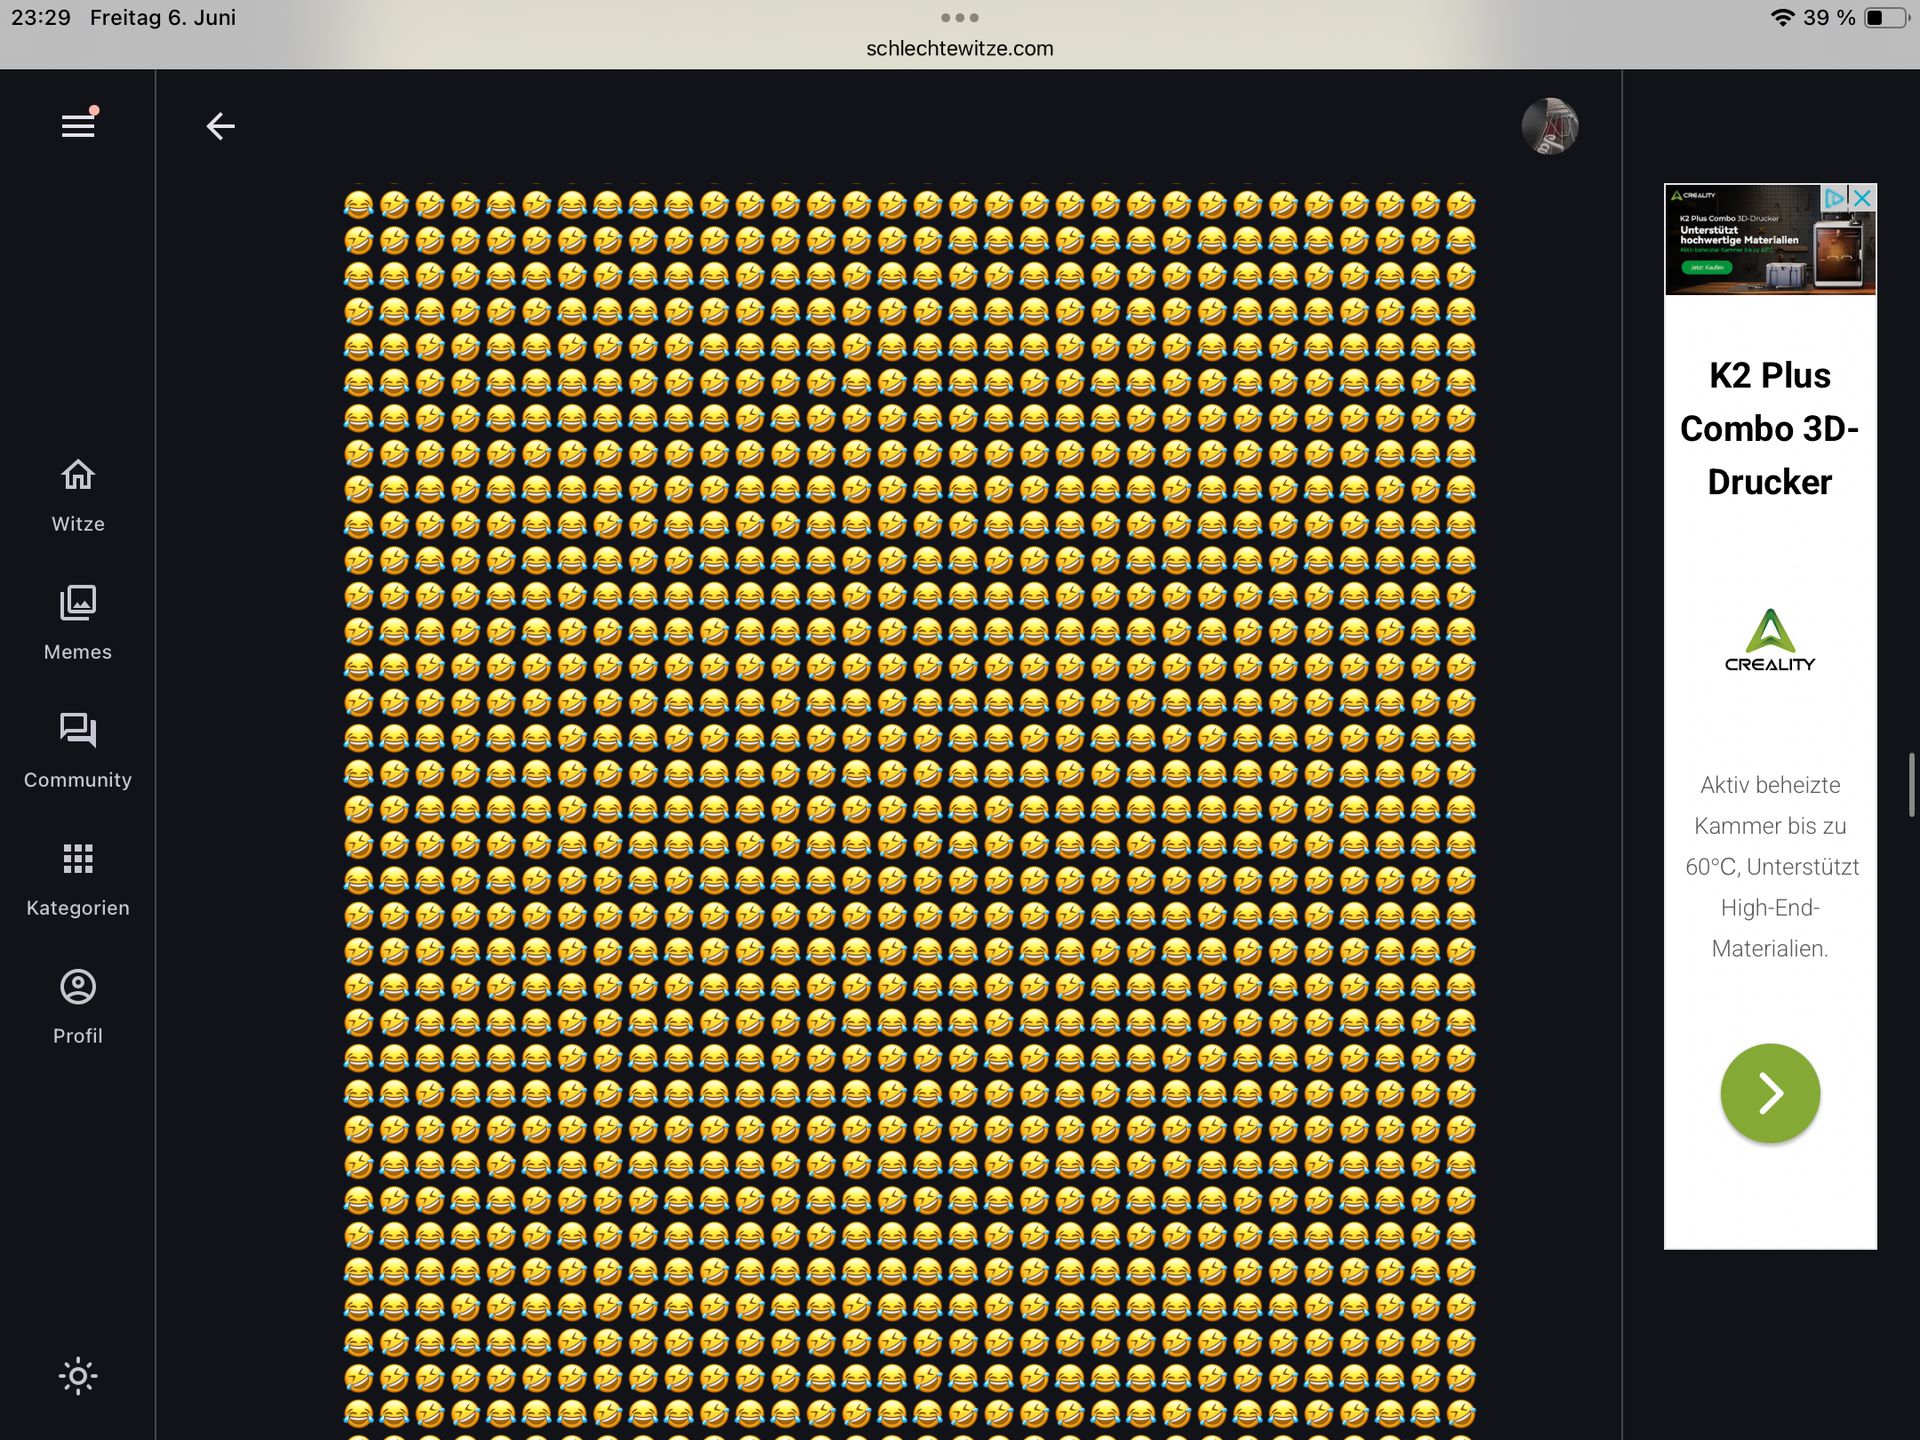Click the AdChoices triangle icon

(x=1833, y=198)
